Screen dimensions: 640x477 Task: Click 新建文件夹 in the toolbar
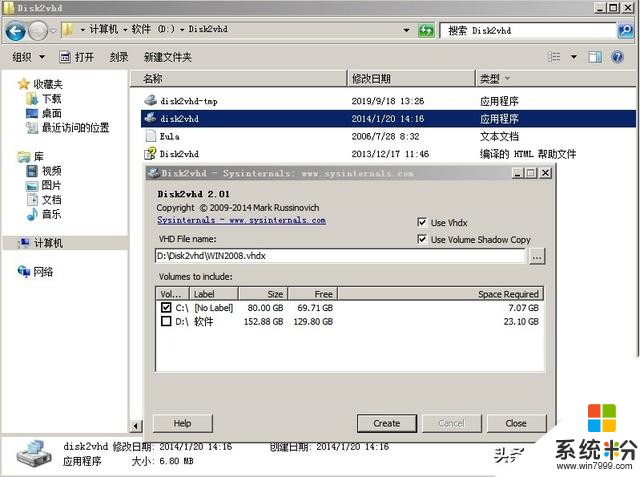167,57
